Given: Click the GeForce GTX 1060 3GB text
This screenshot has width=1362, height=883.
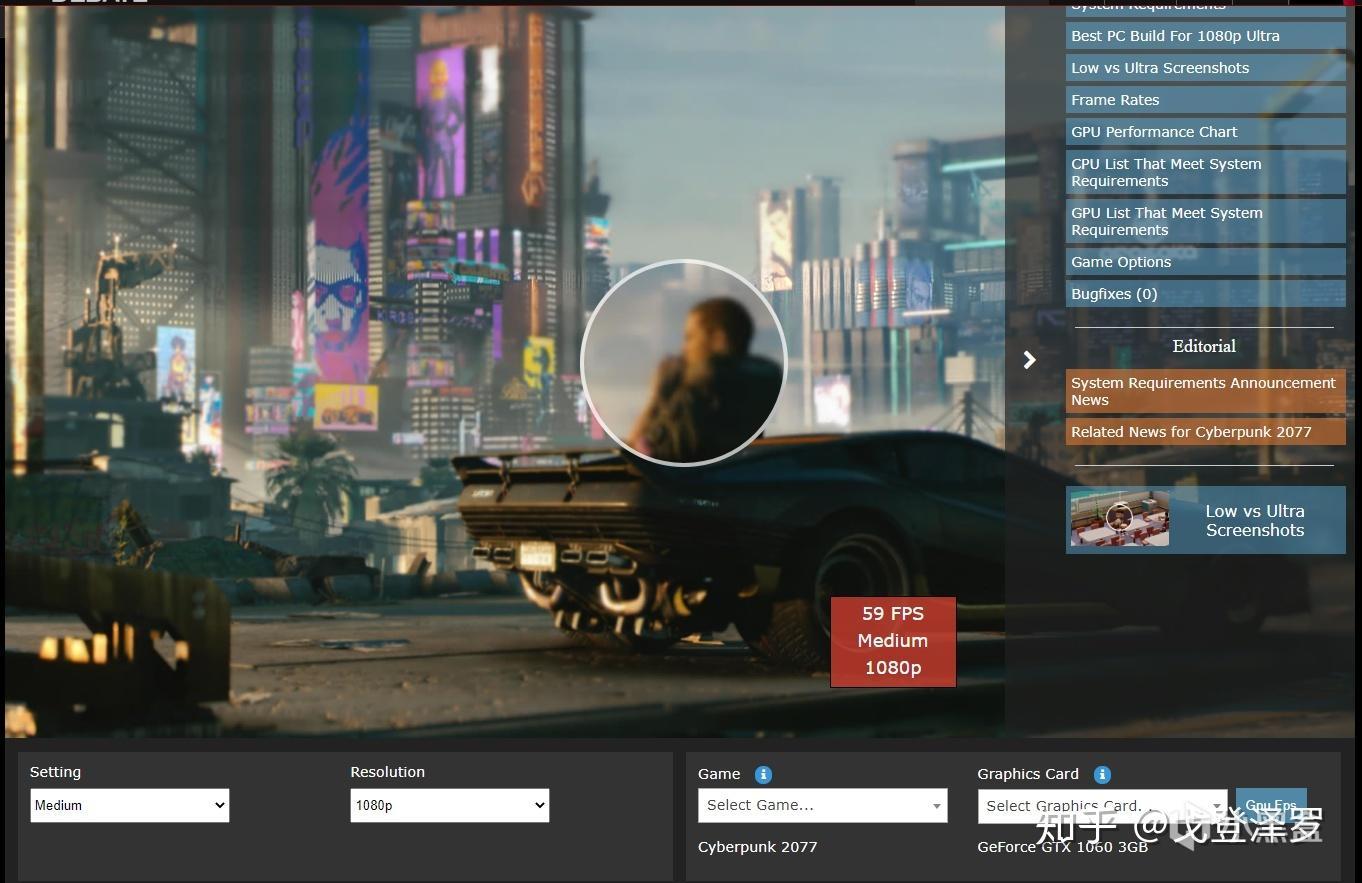Looking at the screenshot, I should tap(1062, 847).
